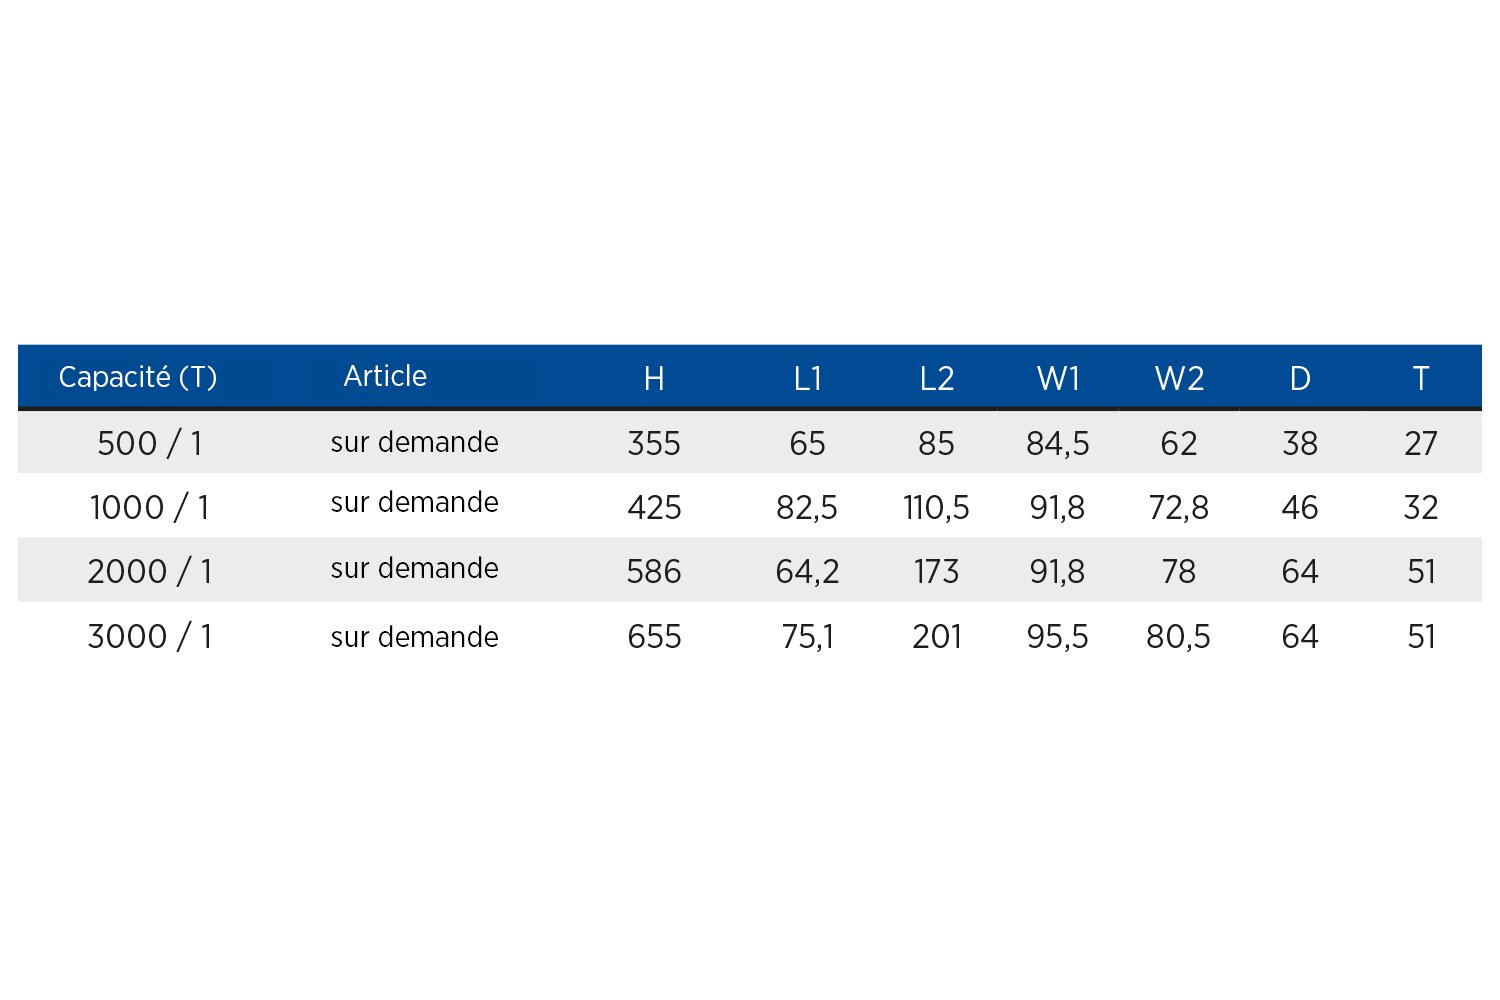Click 'sur demande' in the 500 / 1 row
Image resolution: width=1500 pixels, height=1000 pixels.
click(x=414, y=442)
